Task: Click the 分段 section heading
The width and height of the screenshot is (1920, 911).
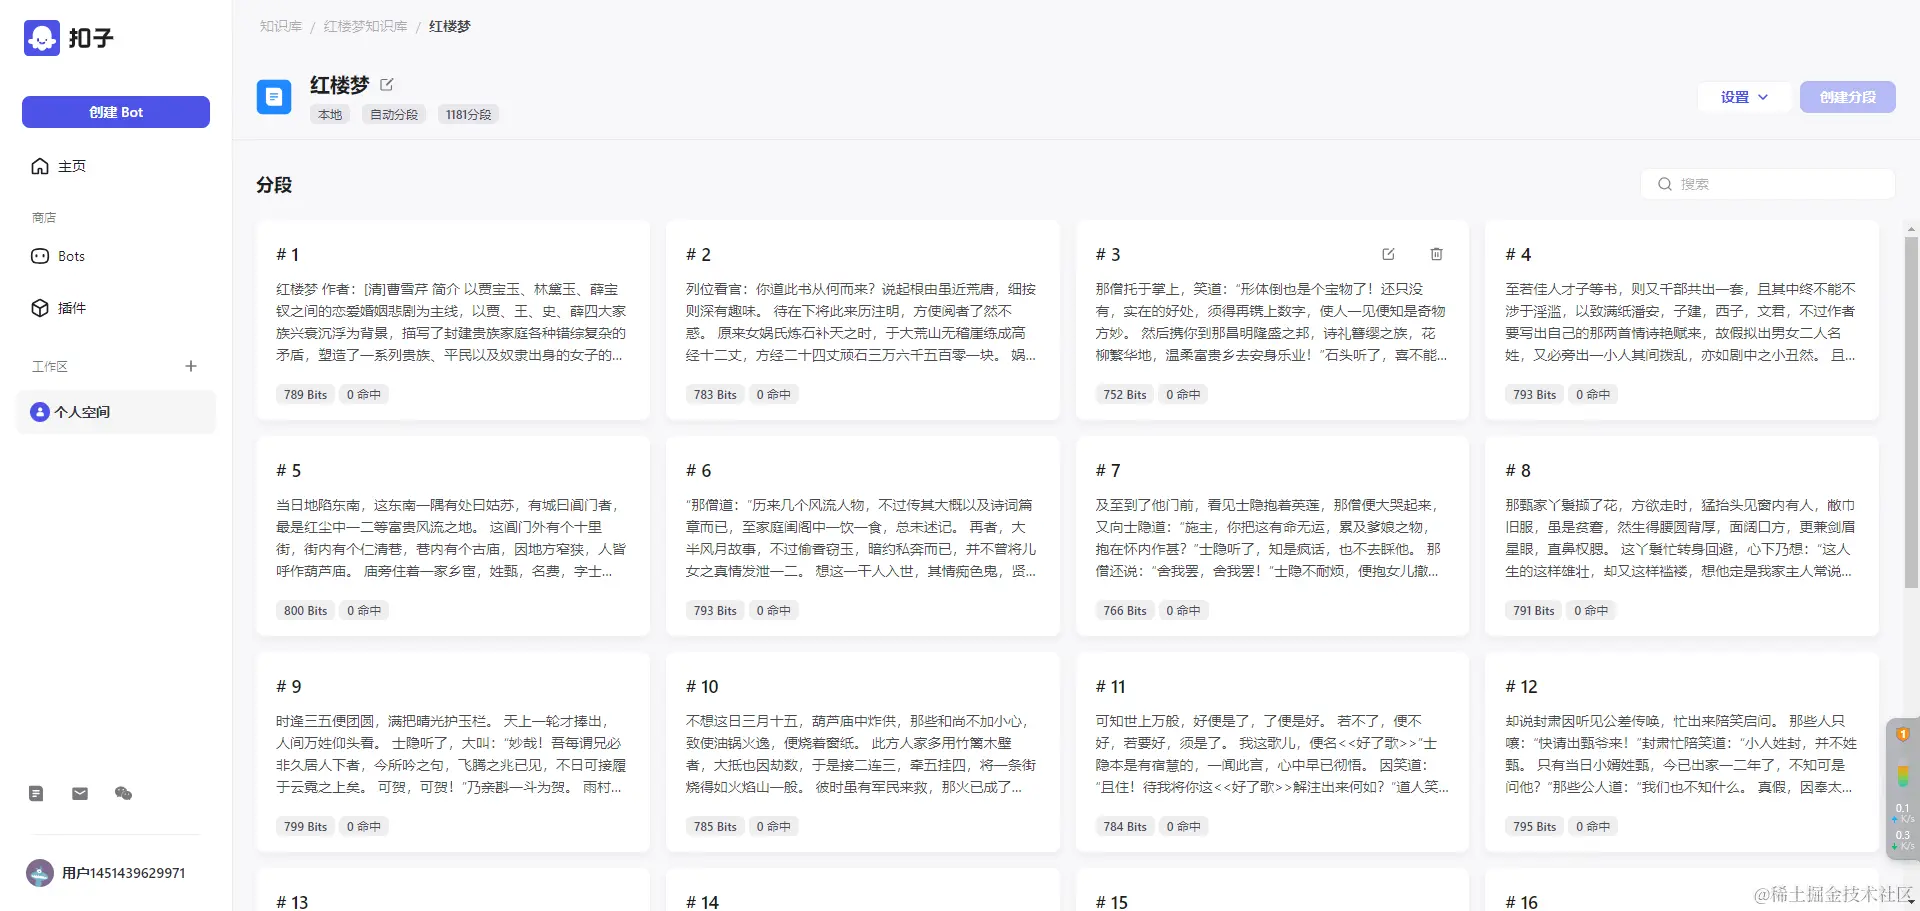Action: click(x=274, y=185)
